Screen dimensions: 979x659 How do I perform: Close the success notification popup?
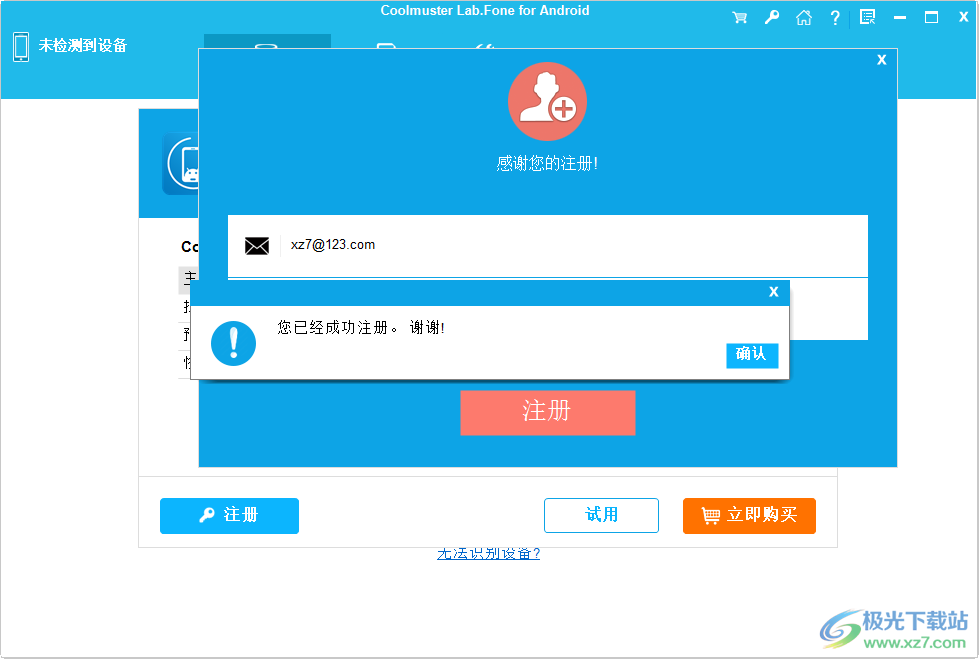[773, 291]
